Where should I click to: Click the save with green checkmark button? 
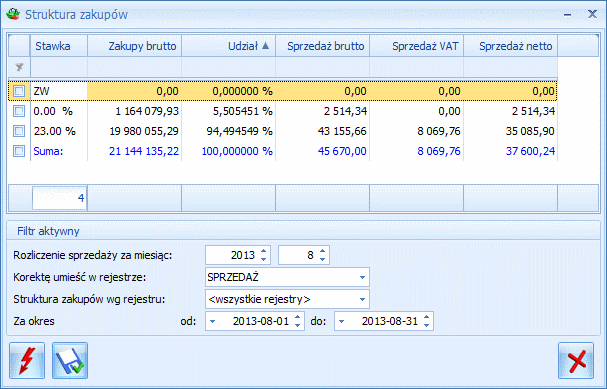click(x=70, y=360)
